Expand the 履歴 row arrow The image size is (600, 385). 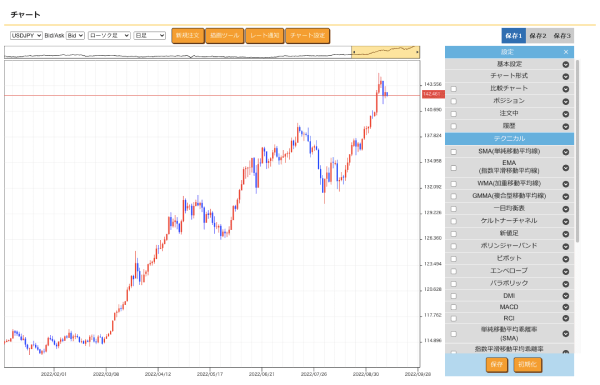click(566, 127)
